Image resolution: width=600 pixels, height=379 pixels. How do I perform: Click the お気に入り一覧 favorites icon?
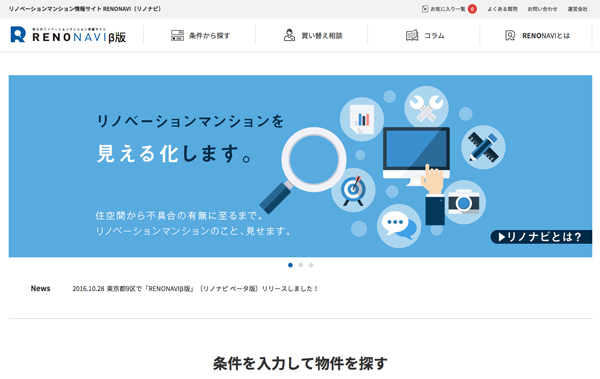(425, 9)
